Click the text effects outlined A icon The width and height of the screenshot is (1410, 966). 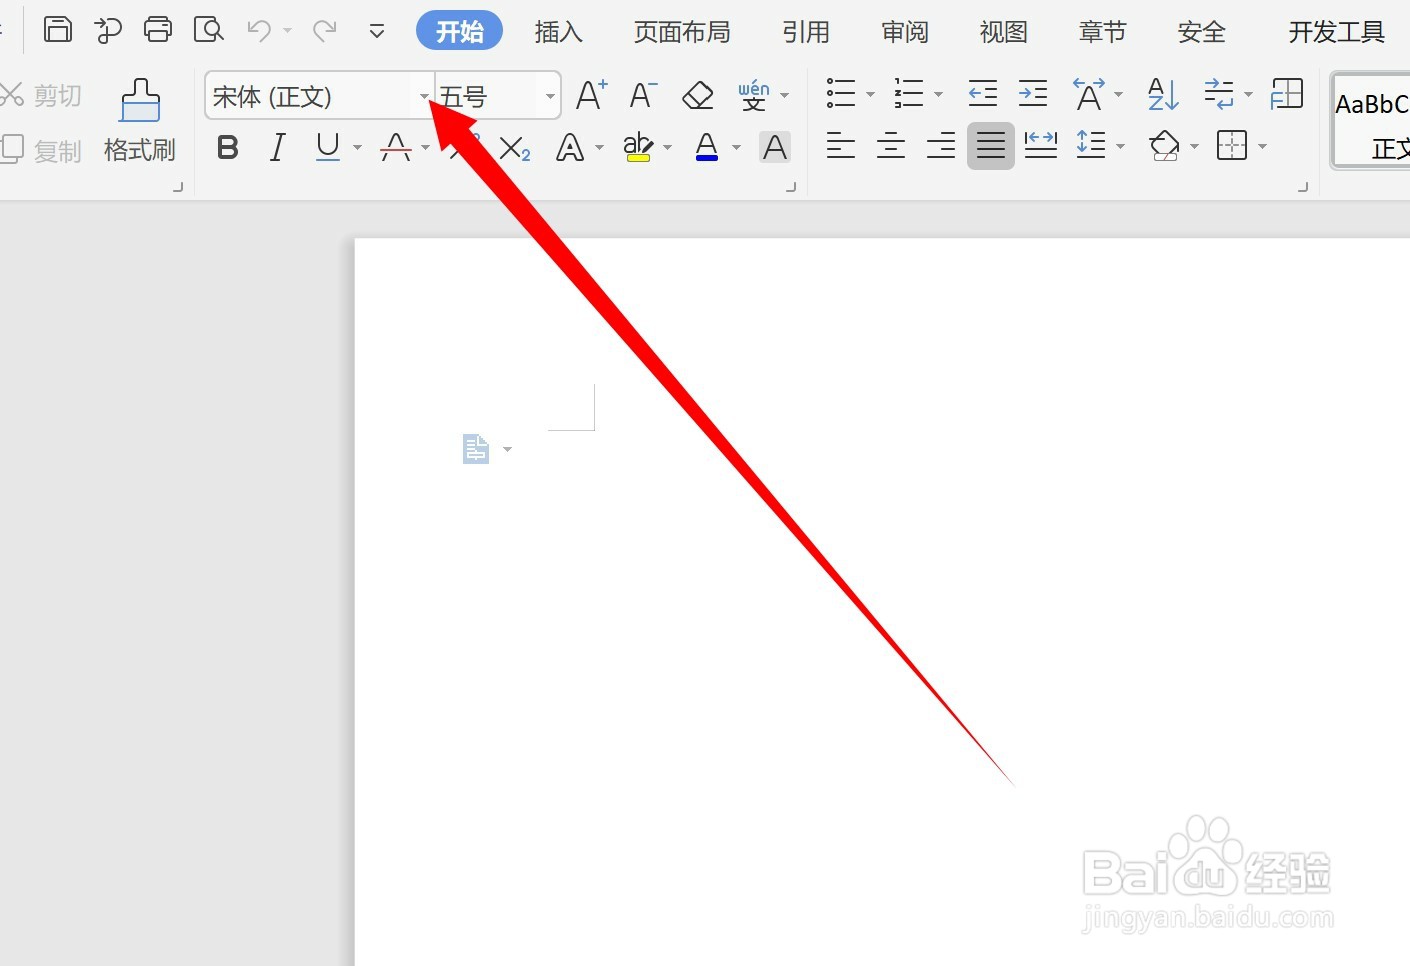point(570,148)
